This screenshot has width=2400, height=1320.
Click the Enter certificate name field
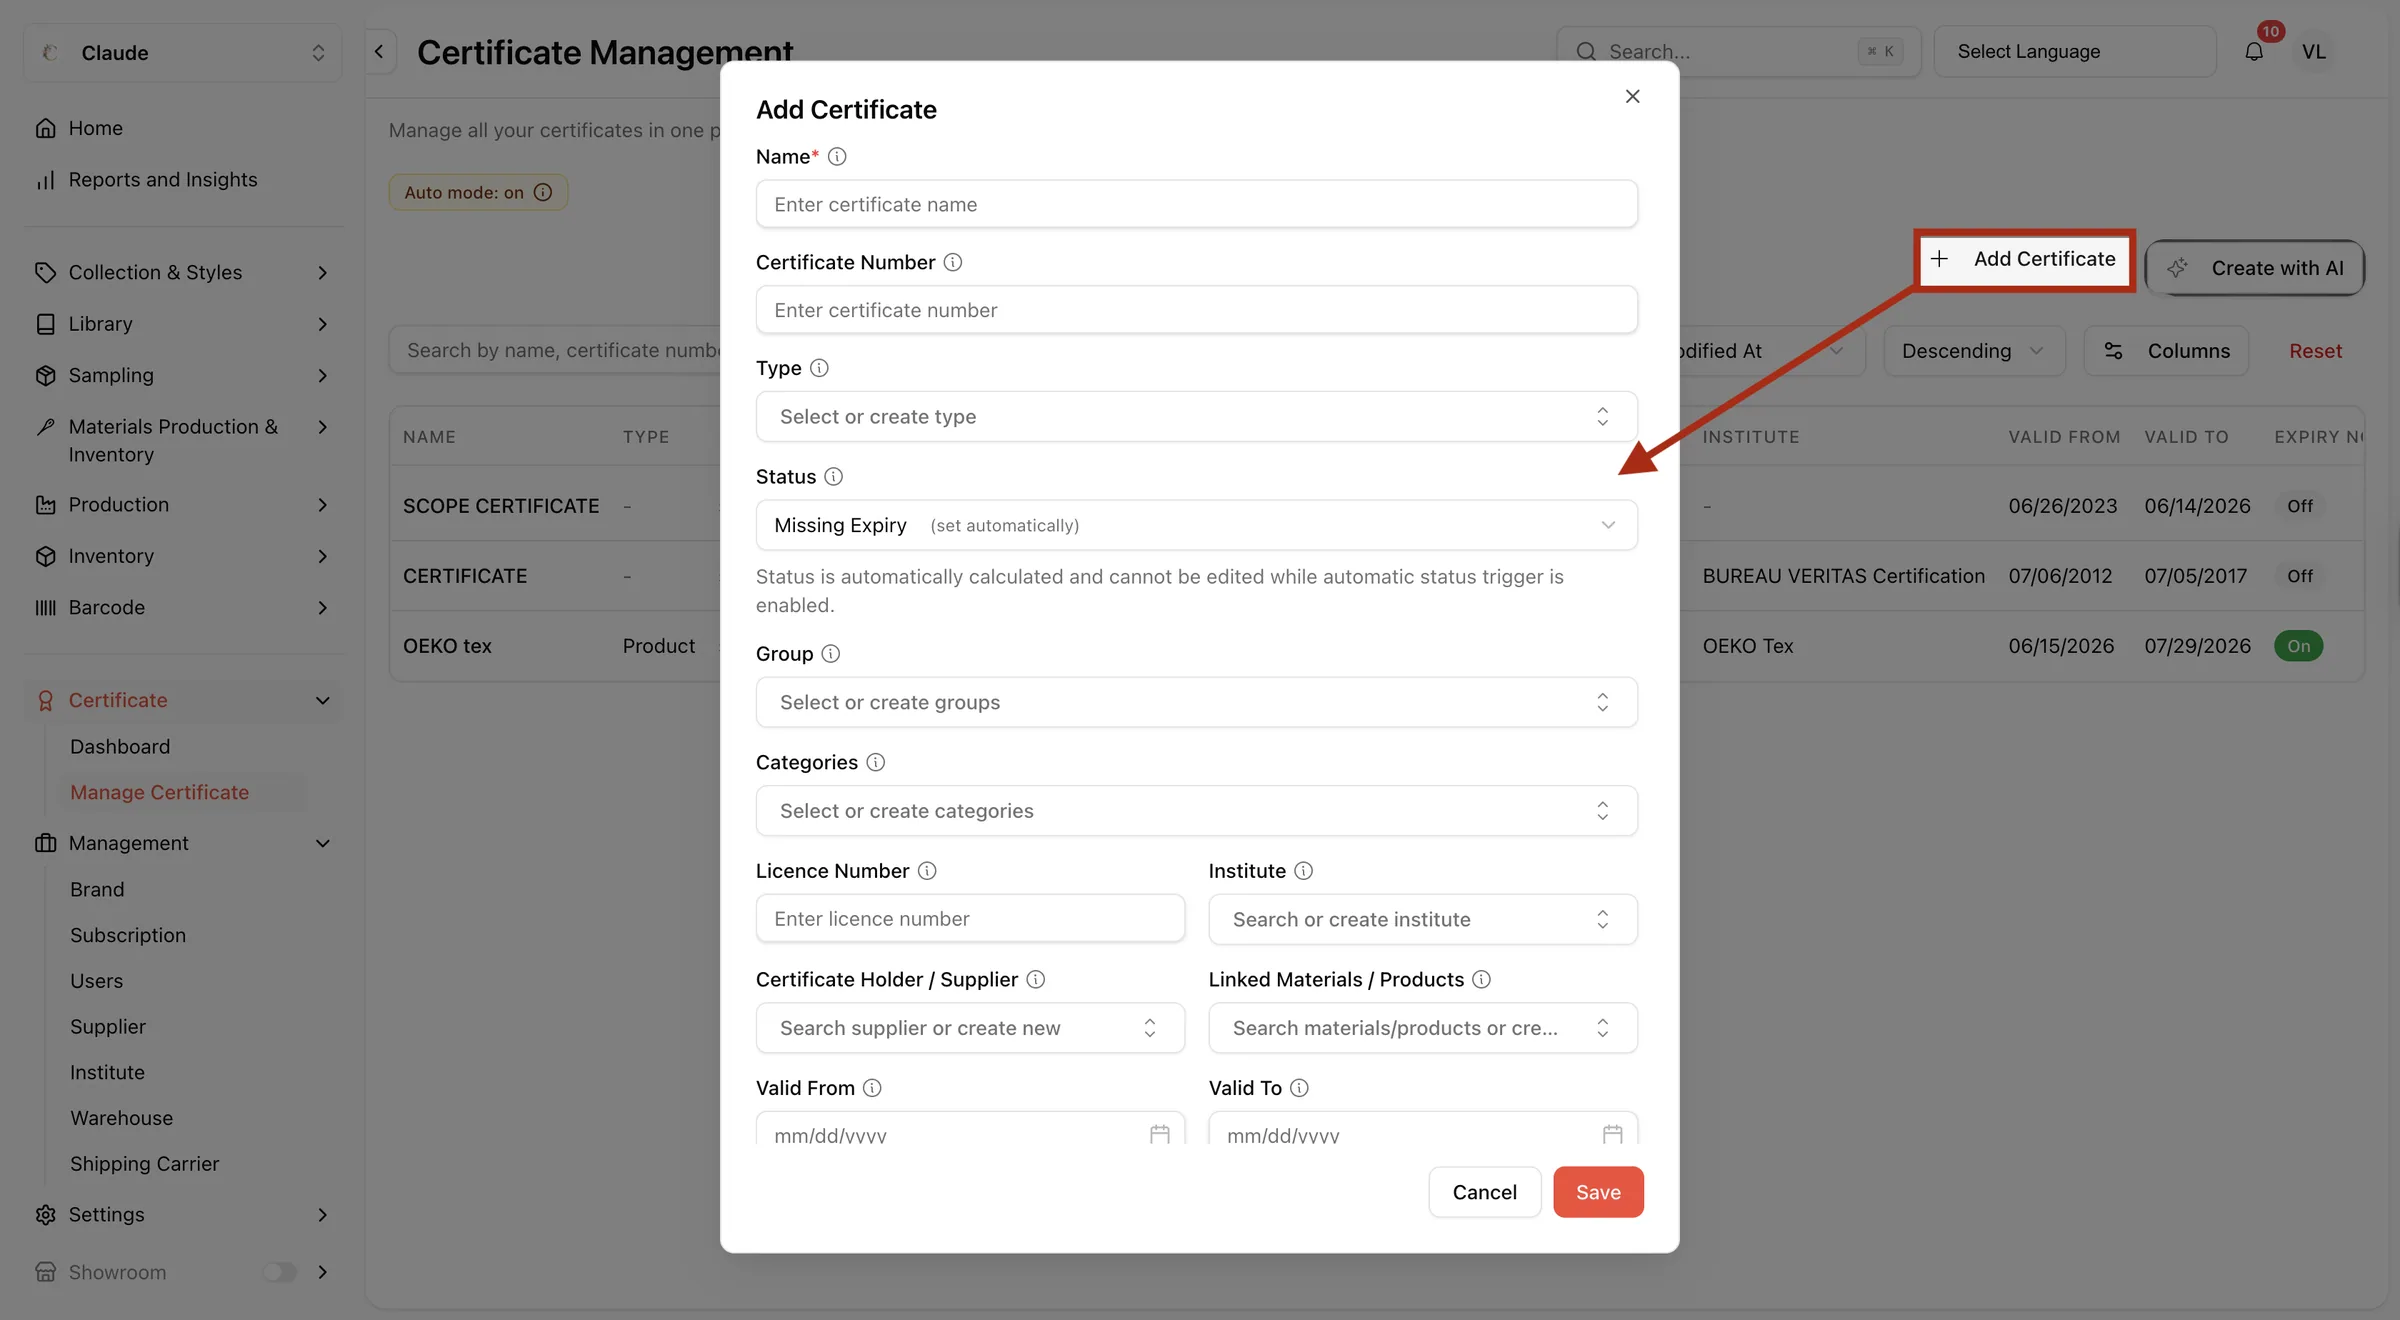[x=1196, y=204]
